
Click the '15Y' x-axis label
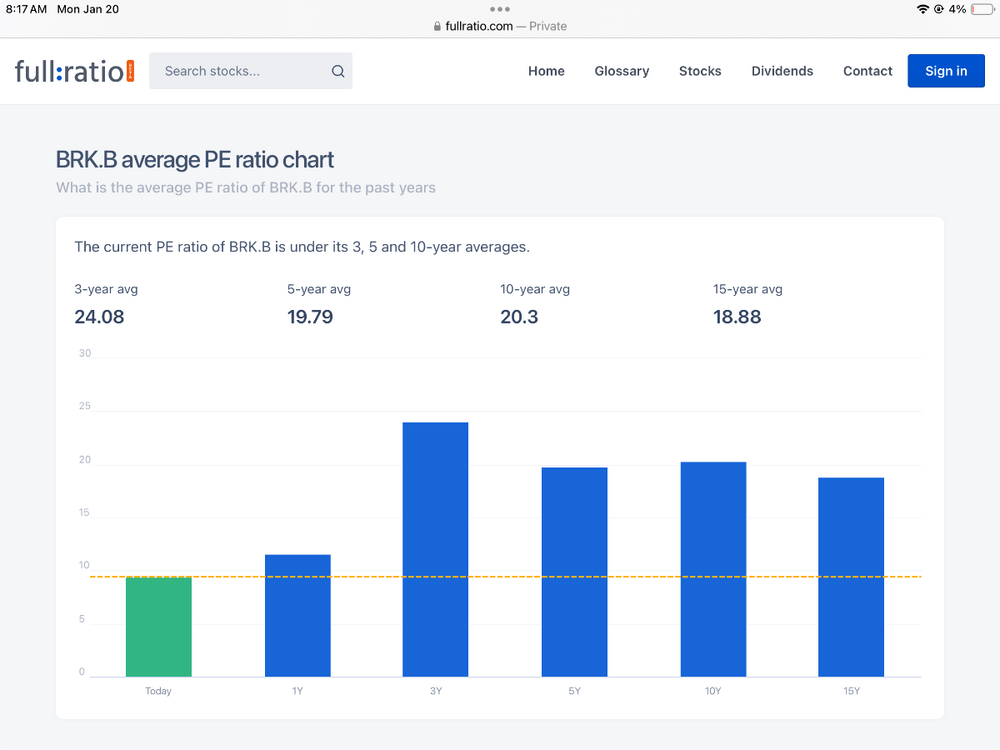[851, 691]
